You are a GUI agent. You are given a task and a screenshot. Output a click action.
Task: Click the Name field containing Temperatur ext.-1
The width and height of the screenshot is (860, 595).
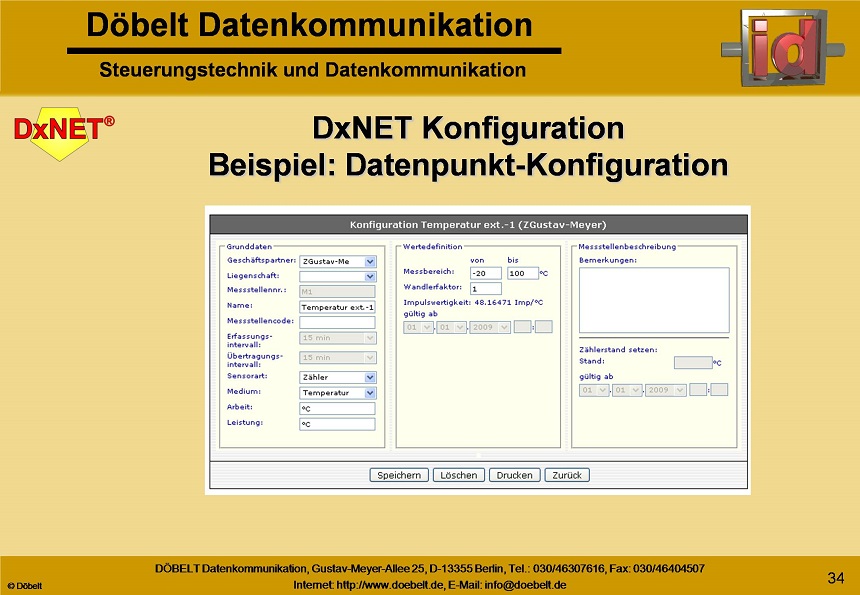(x=337, y=307)
